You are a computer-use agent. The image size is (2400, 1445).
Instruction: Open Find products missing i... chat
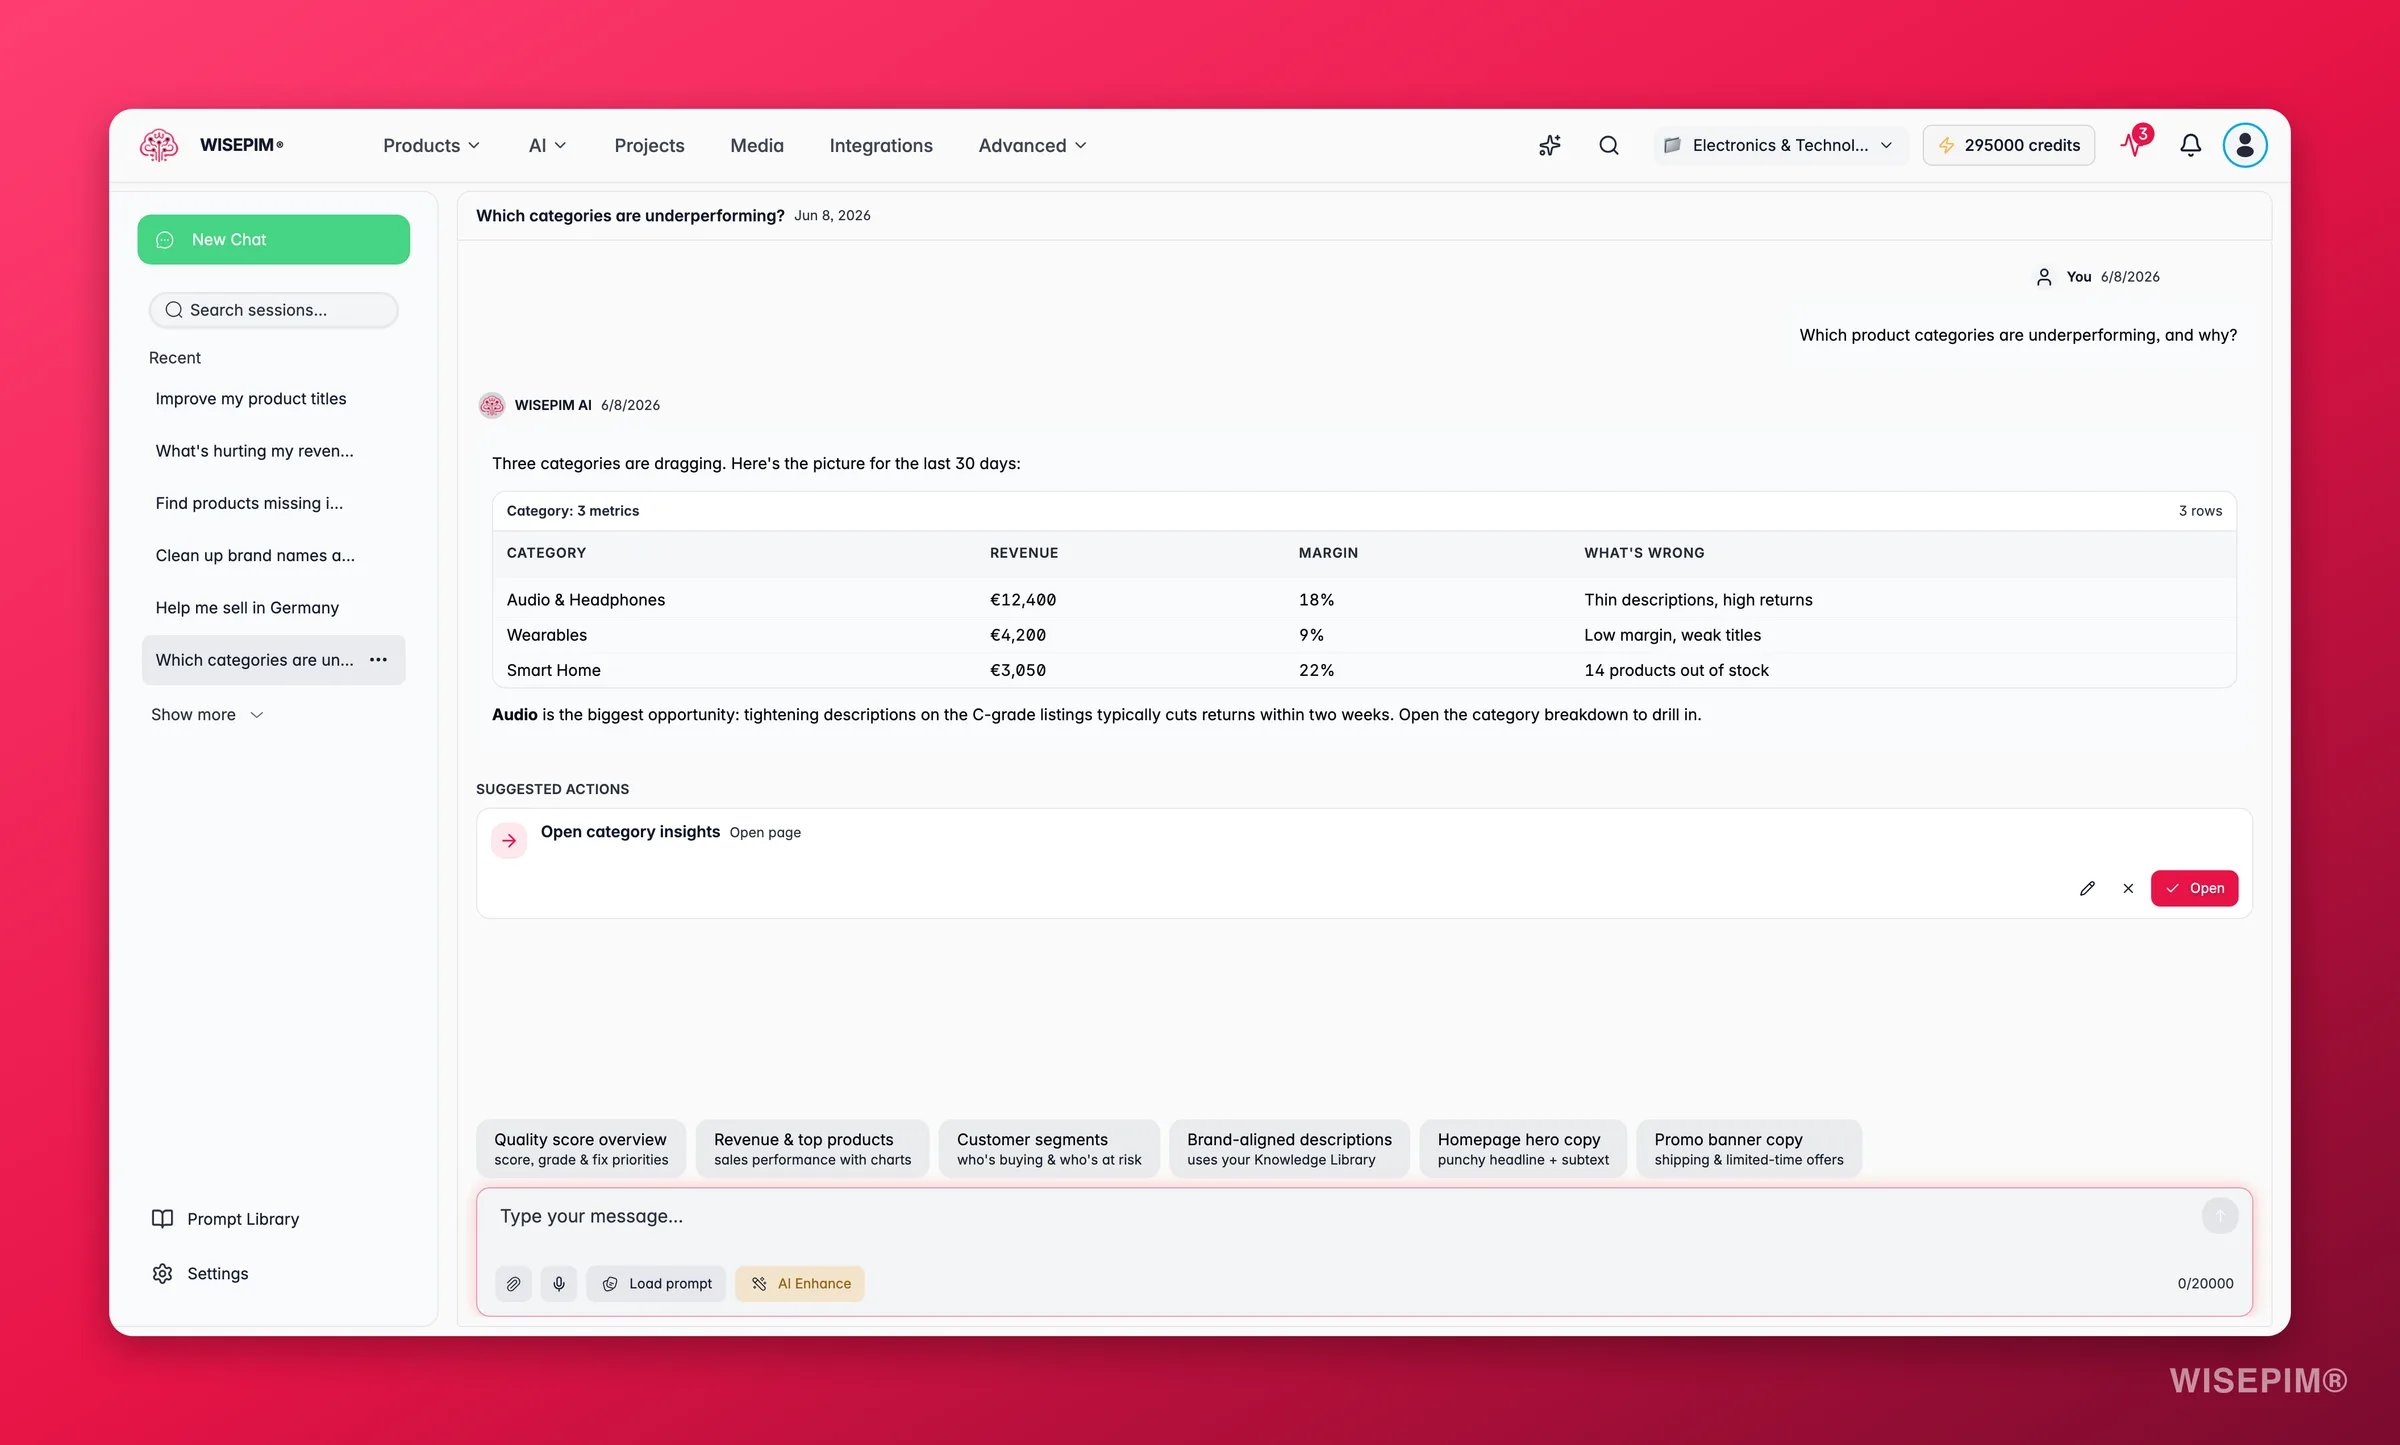click(273, 503)
